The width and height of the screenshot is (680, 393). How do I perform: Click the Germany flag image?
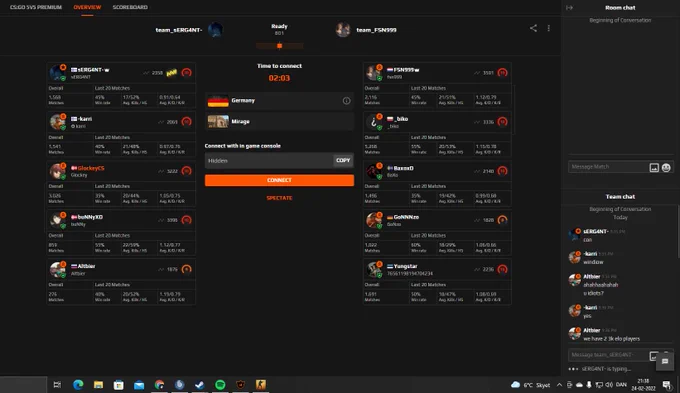[218, 101]
